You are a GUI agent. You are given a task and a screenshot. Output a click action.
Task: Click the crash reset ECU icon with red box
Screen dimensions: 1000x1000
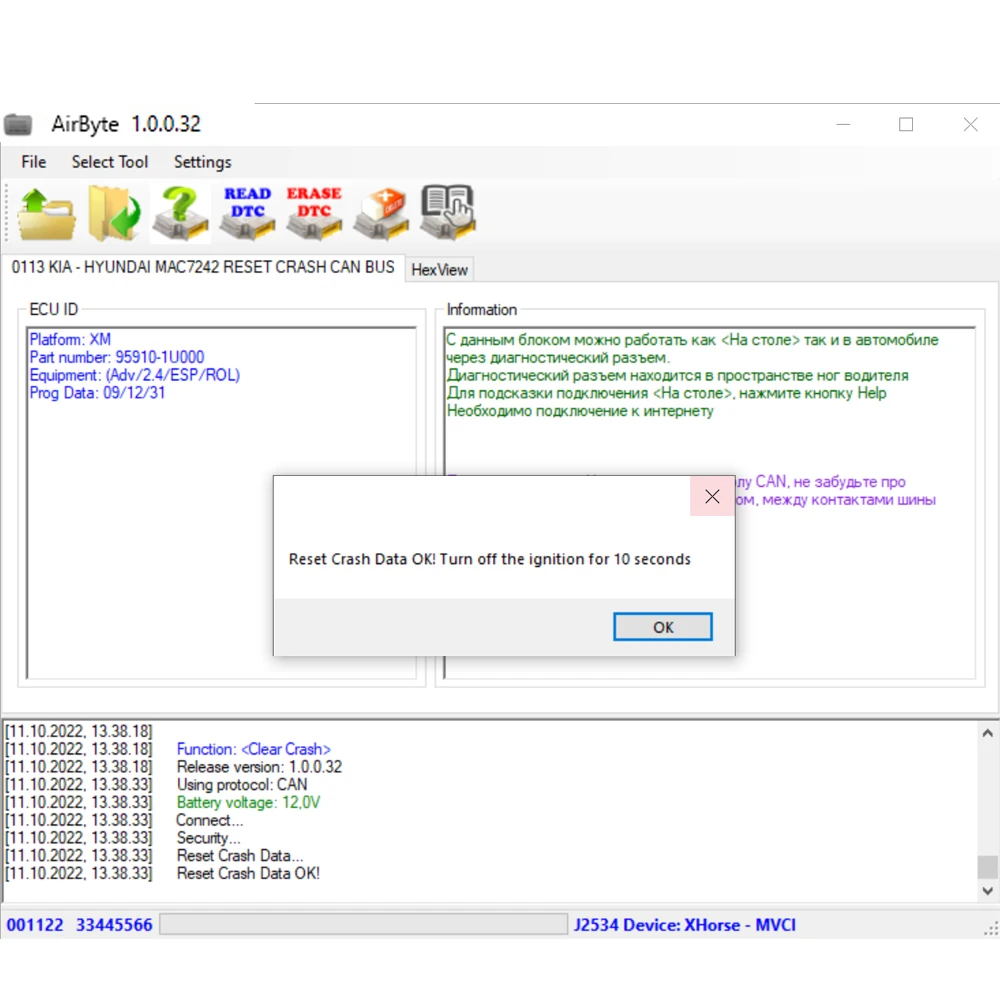(x=381, y=214)
